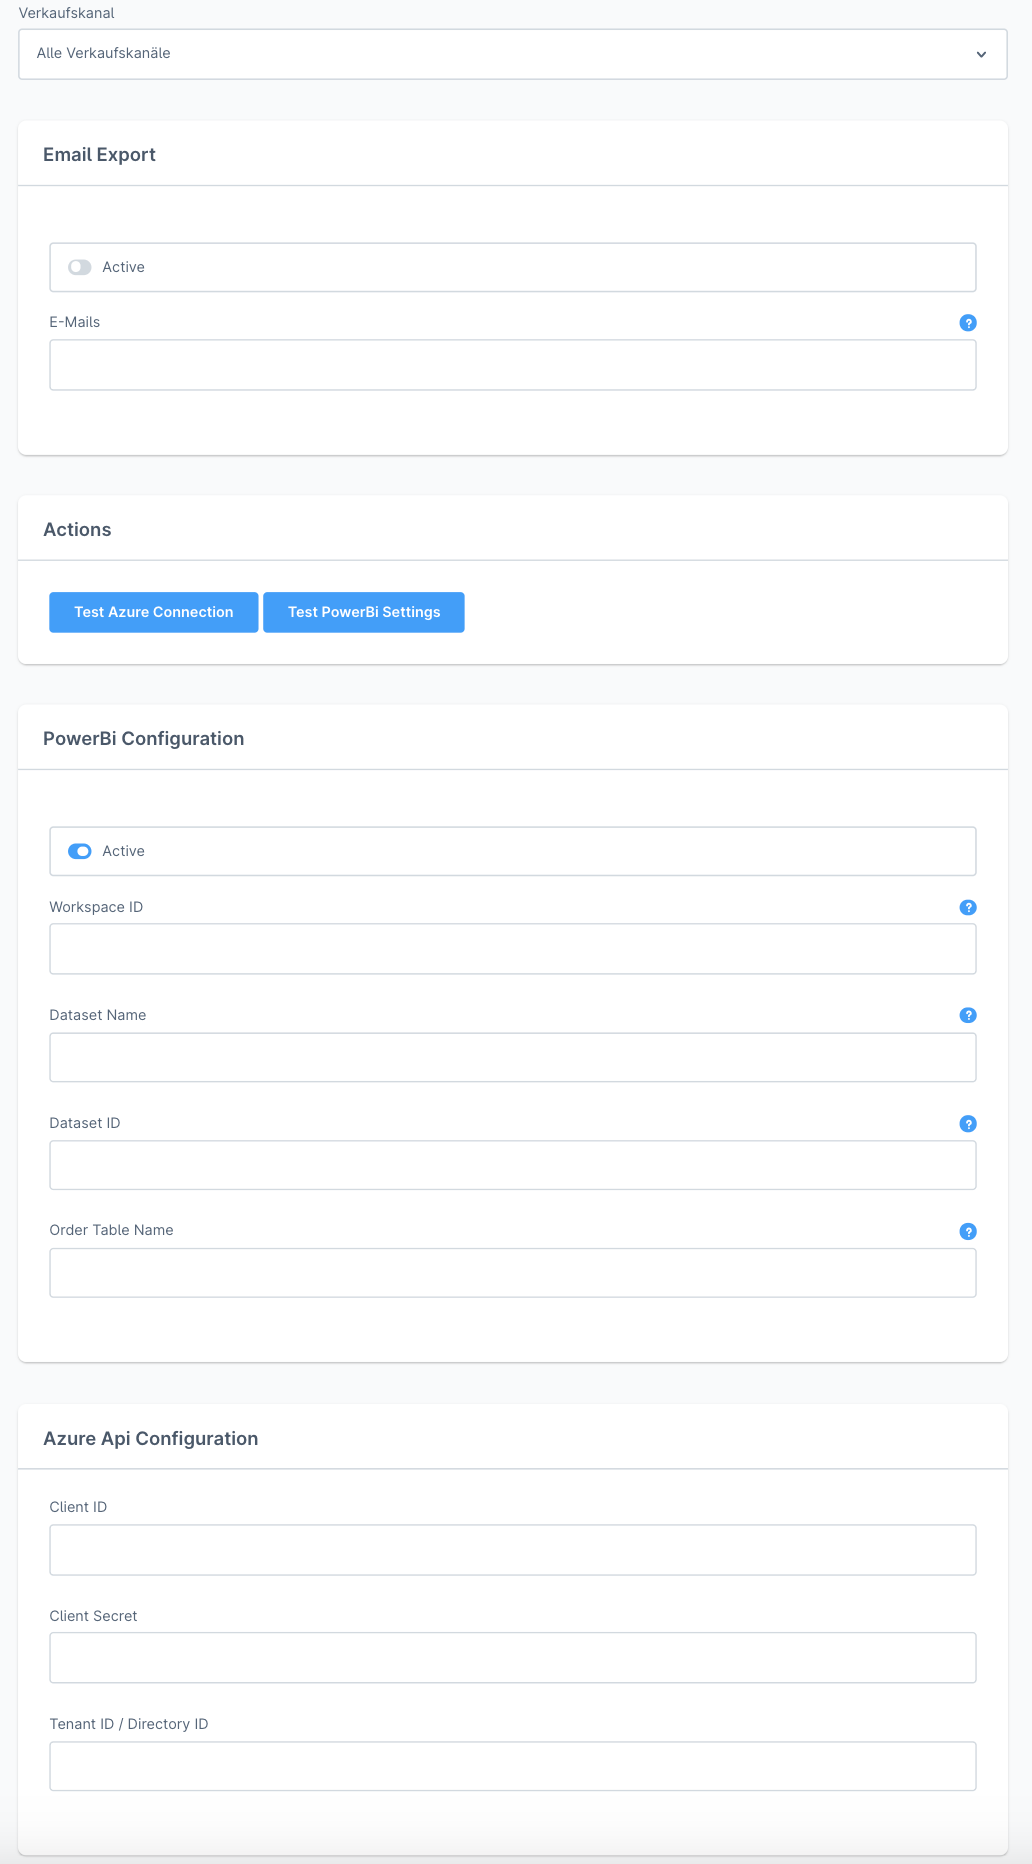Disable the PowerBi Configuration Active toggle
Screen dimensions: 1032x1864
point(80,851)
